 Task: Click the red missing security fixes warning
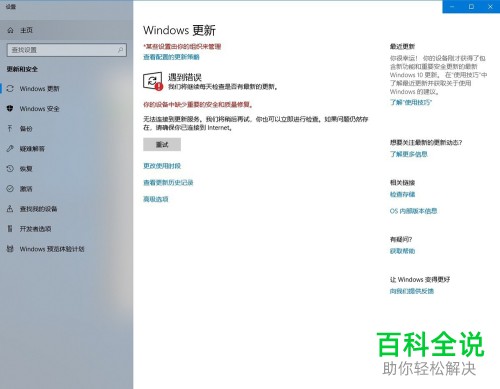pos(198,105)
